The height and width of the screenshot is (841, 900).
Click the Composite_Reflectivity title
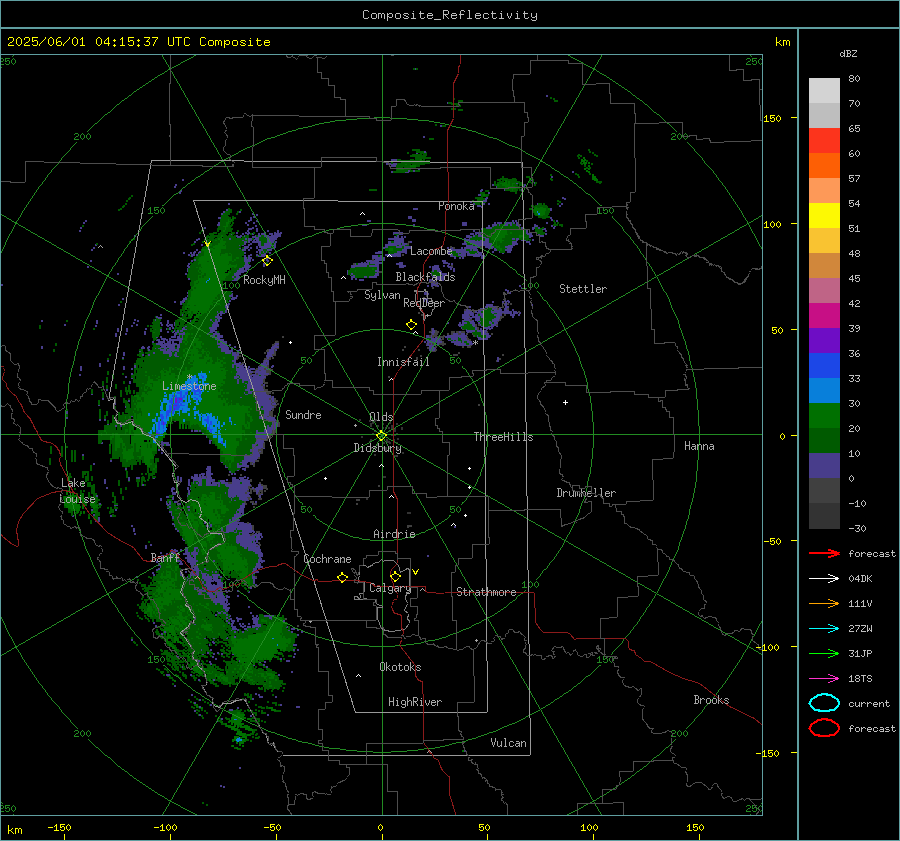click(449, 15)
